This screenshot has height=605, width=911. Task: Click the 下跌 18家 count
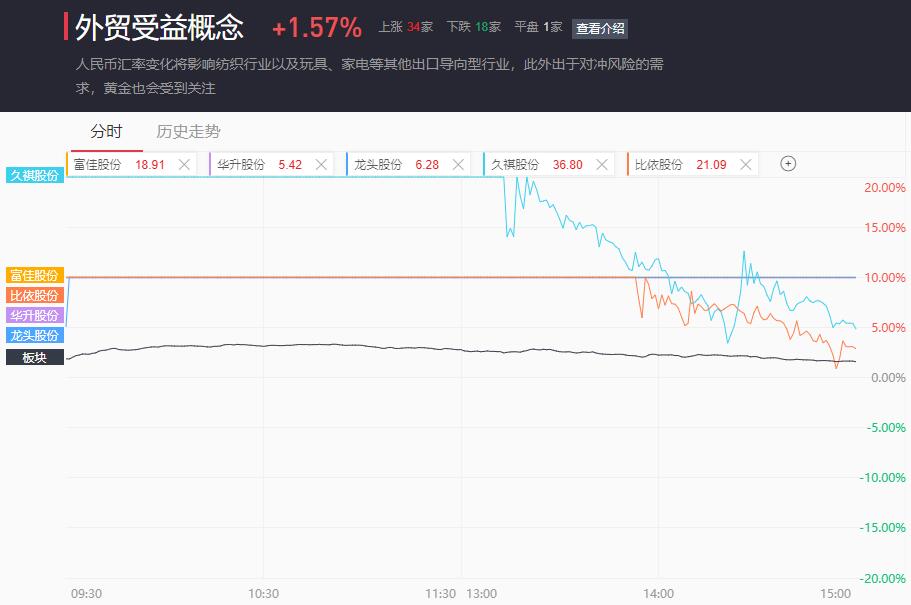474,27
